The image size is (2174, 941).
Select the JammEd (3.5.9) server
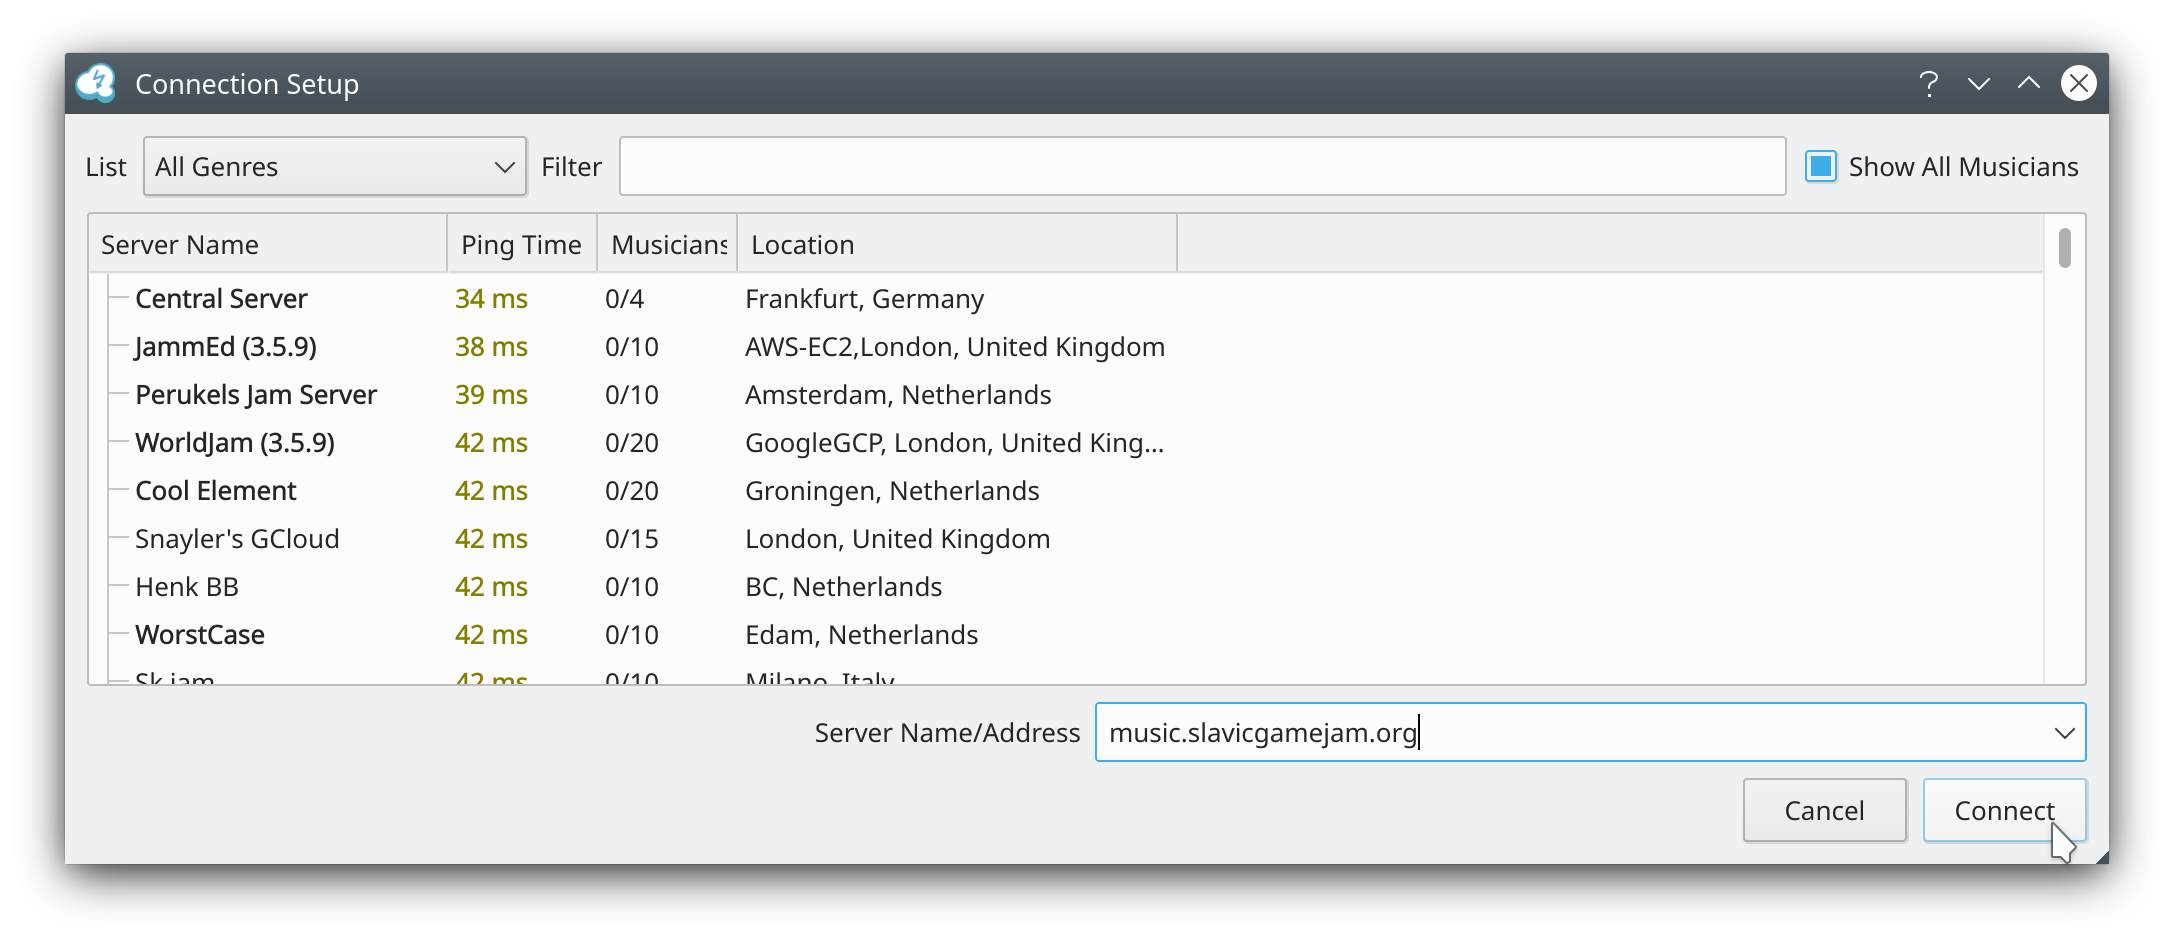[226, 347]
